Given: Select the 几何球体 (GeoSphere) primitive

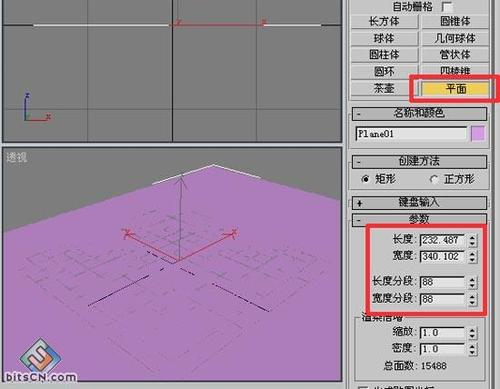Looking at the screenshot, I should tap(455, 38).
